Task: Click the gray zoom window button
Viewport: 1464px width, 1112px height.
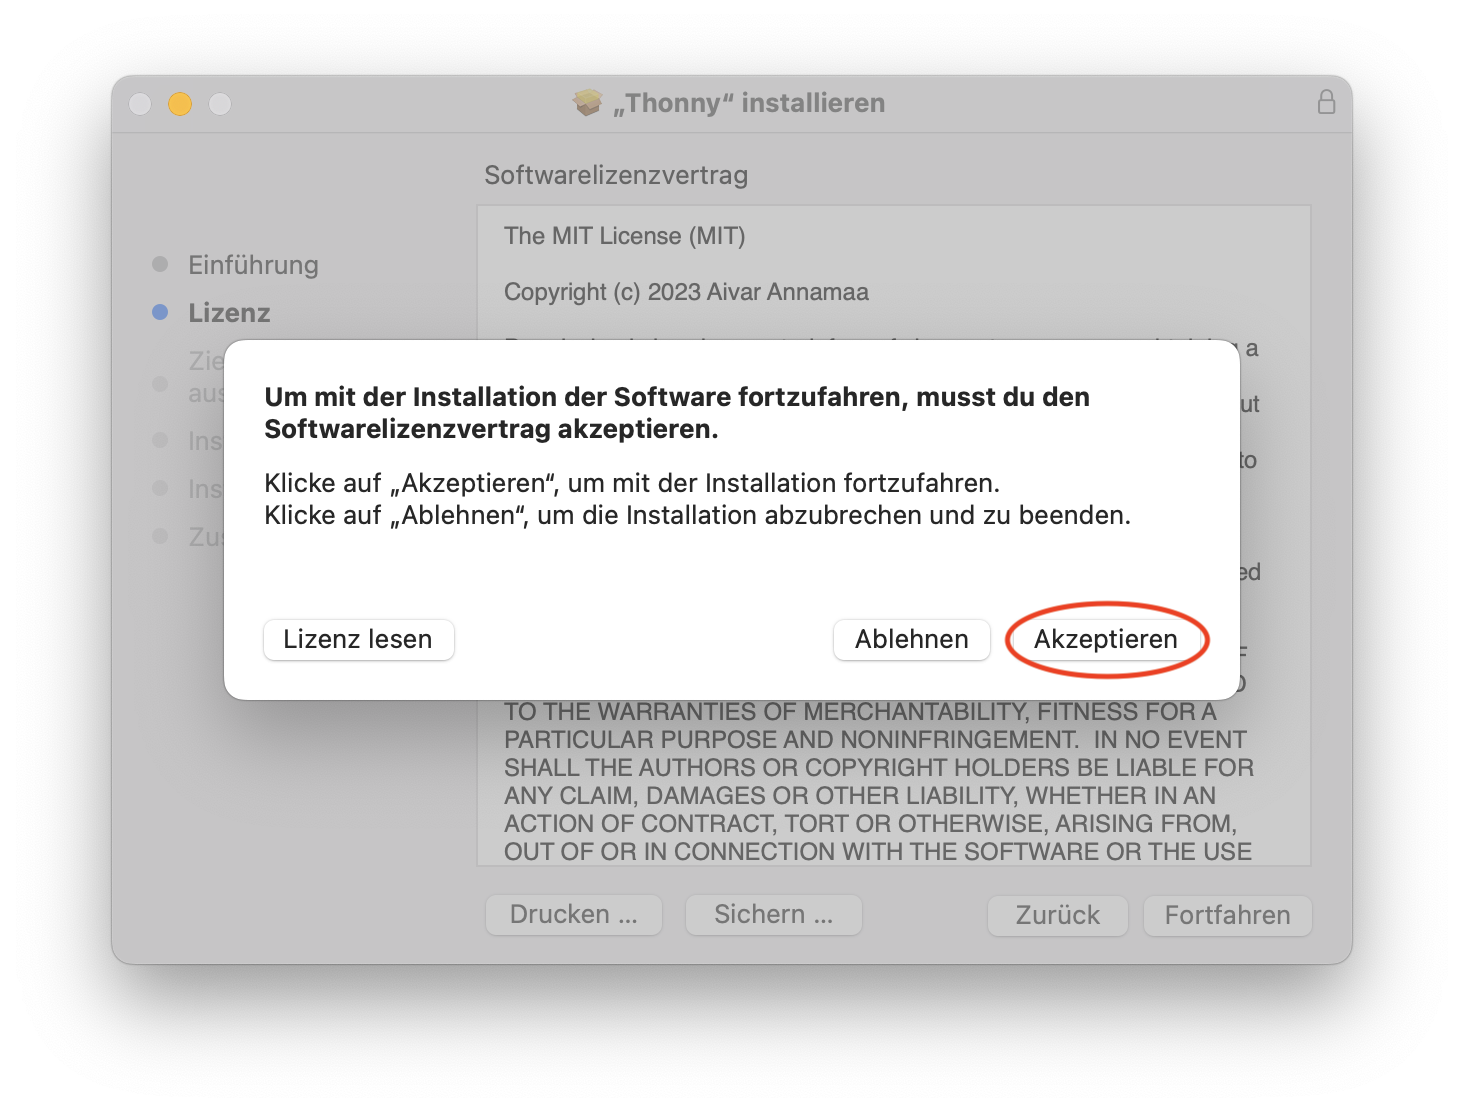Action: tap(220, 104)
